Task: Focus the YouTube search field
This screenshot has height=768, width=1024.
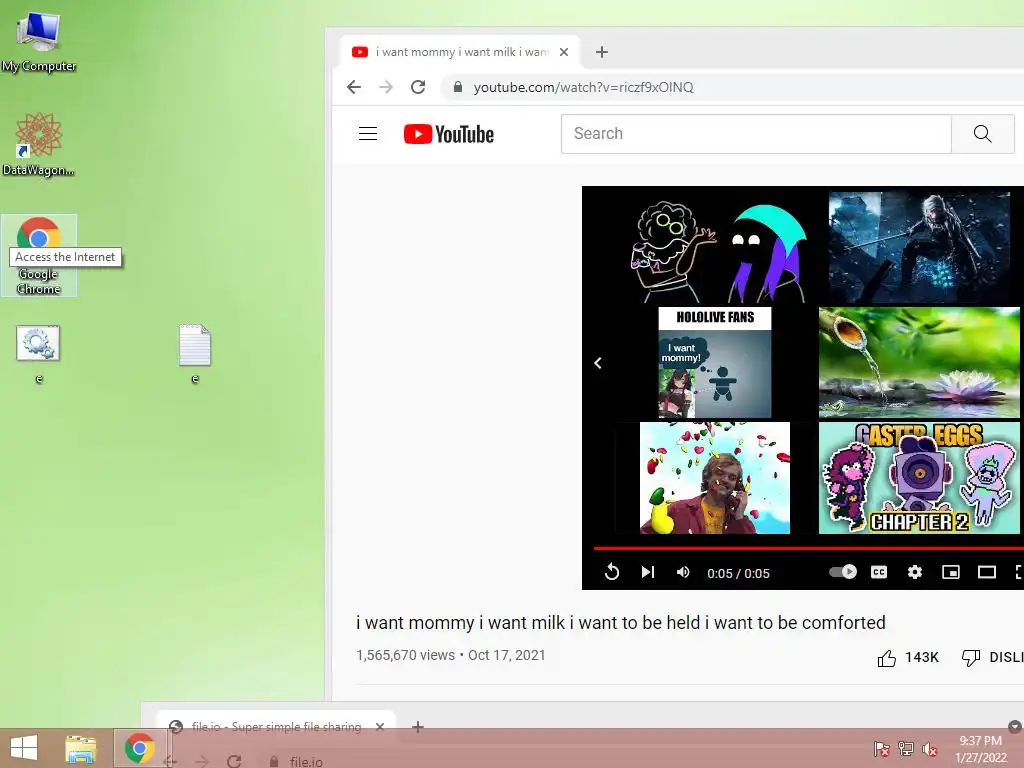Action: pos(756,134)
